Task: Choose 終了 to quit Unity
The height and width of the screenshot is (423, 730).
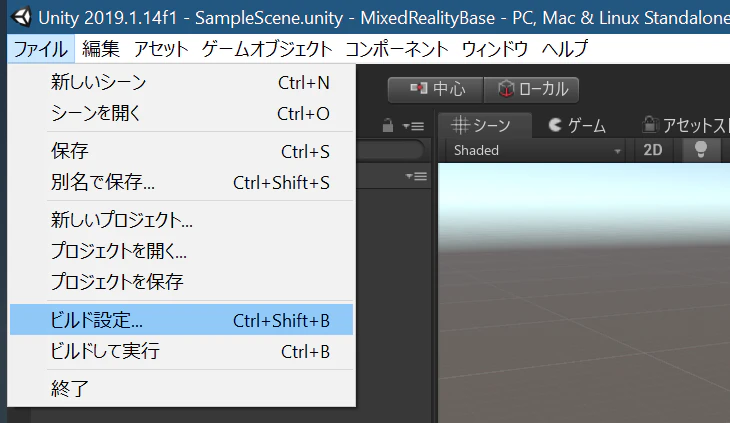Action: (x=182, y=388)
